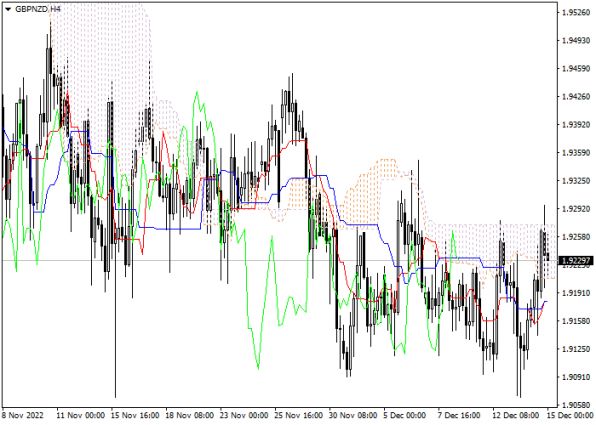Viewport: 596px width, 425px height.
Task: Select the 1.93920 price axis label
Action: coord(576,124)
